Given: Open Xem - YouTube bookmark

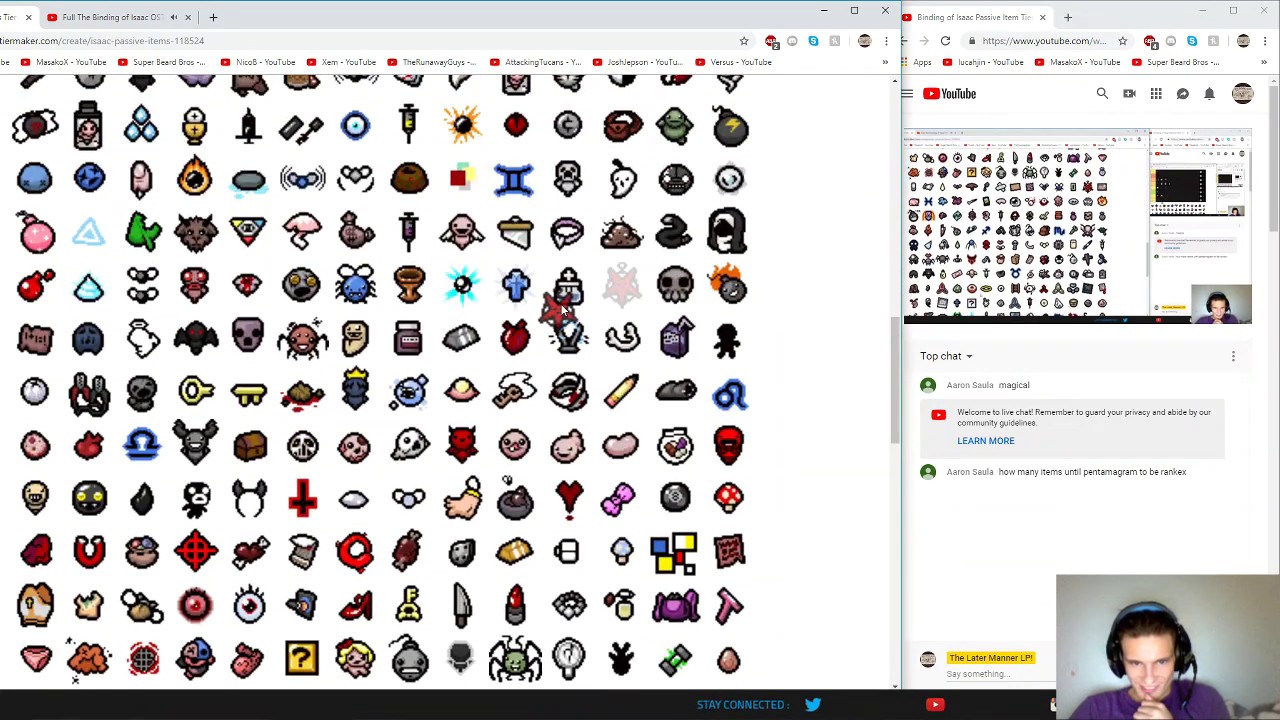Looking at the screenshot, I should (341, 62).
